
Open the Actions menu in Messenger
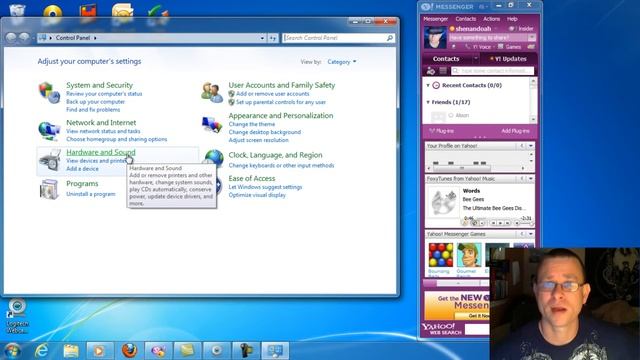[491, 19]
